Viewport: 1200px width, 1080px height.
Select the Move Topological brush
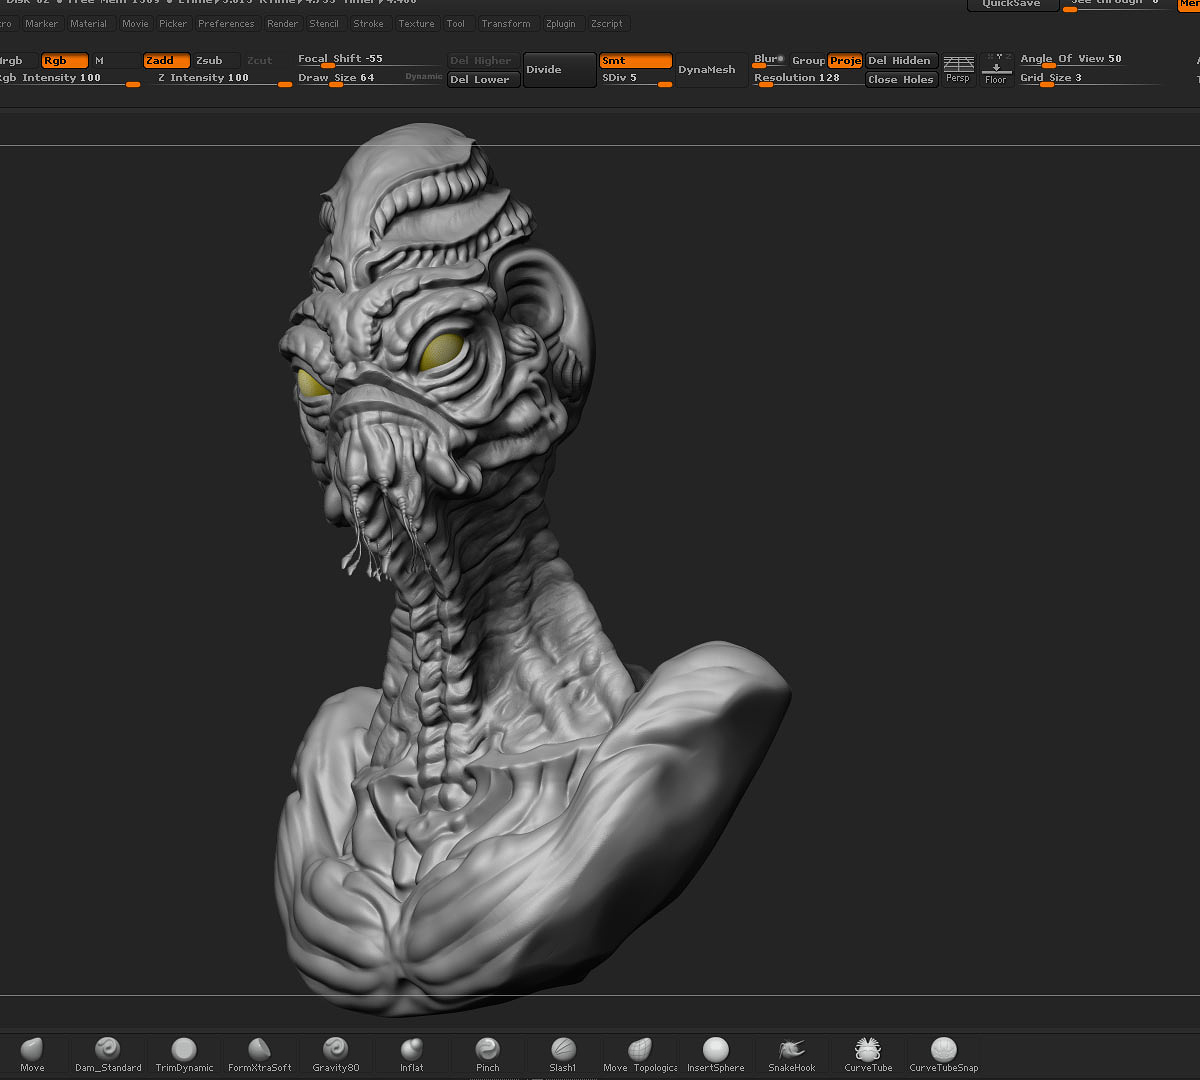coord(640,1054)
